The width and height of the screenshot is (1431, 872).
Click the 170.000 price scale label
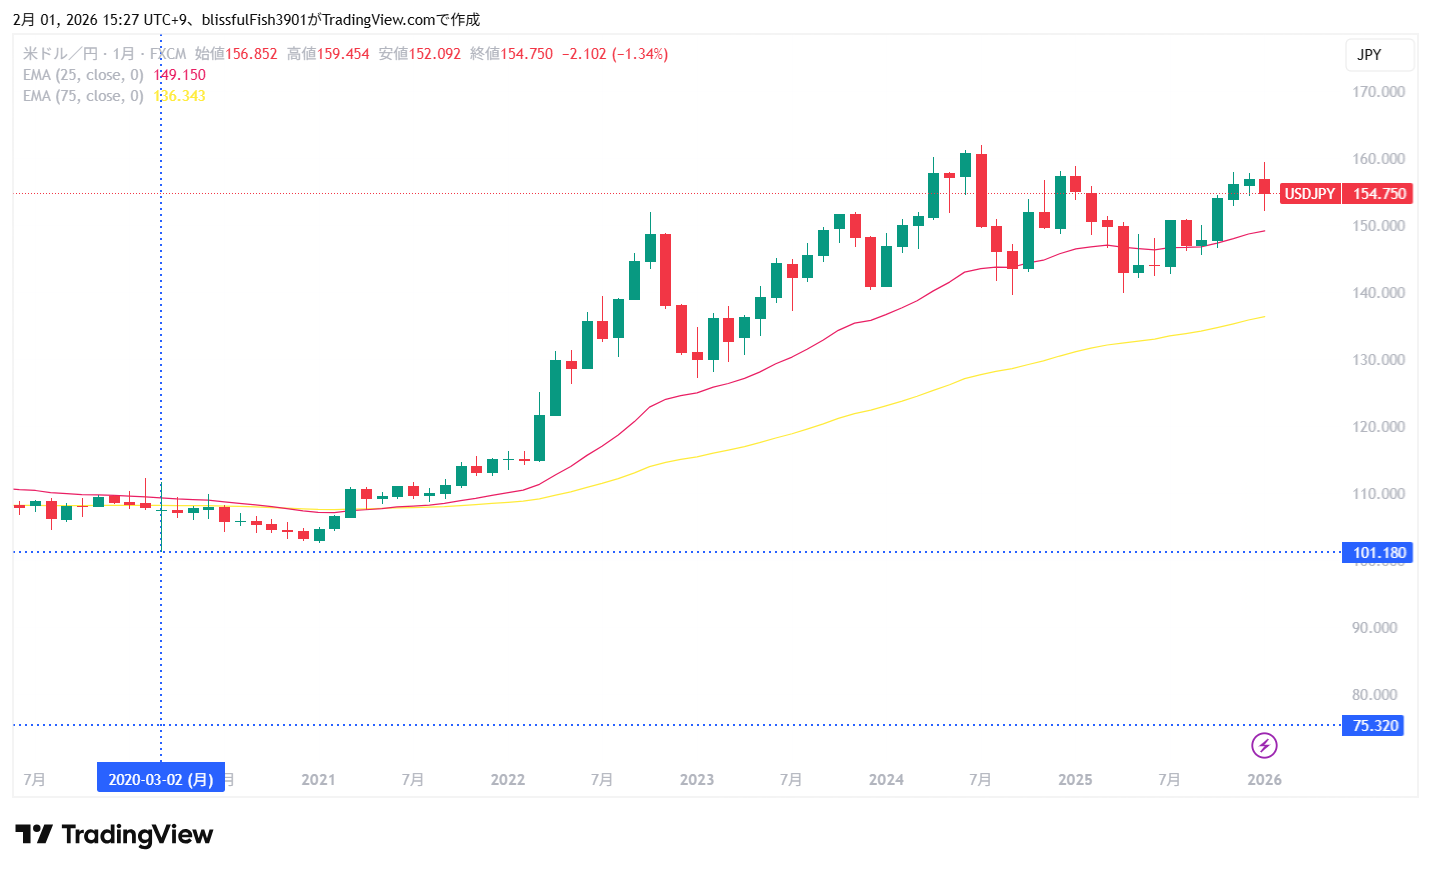coord(1378,92)
